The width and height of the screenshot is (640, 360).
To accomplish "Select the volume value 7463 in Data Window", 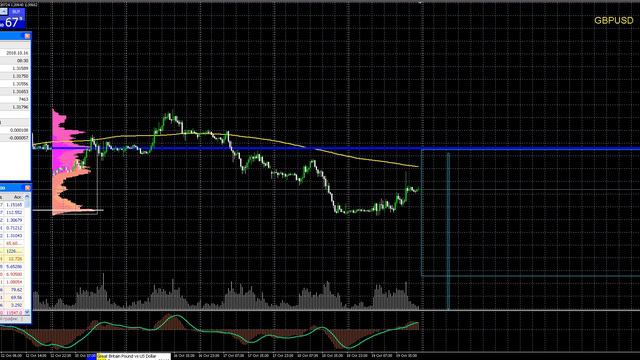I will point(23,99).
